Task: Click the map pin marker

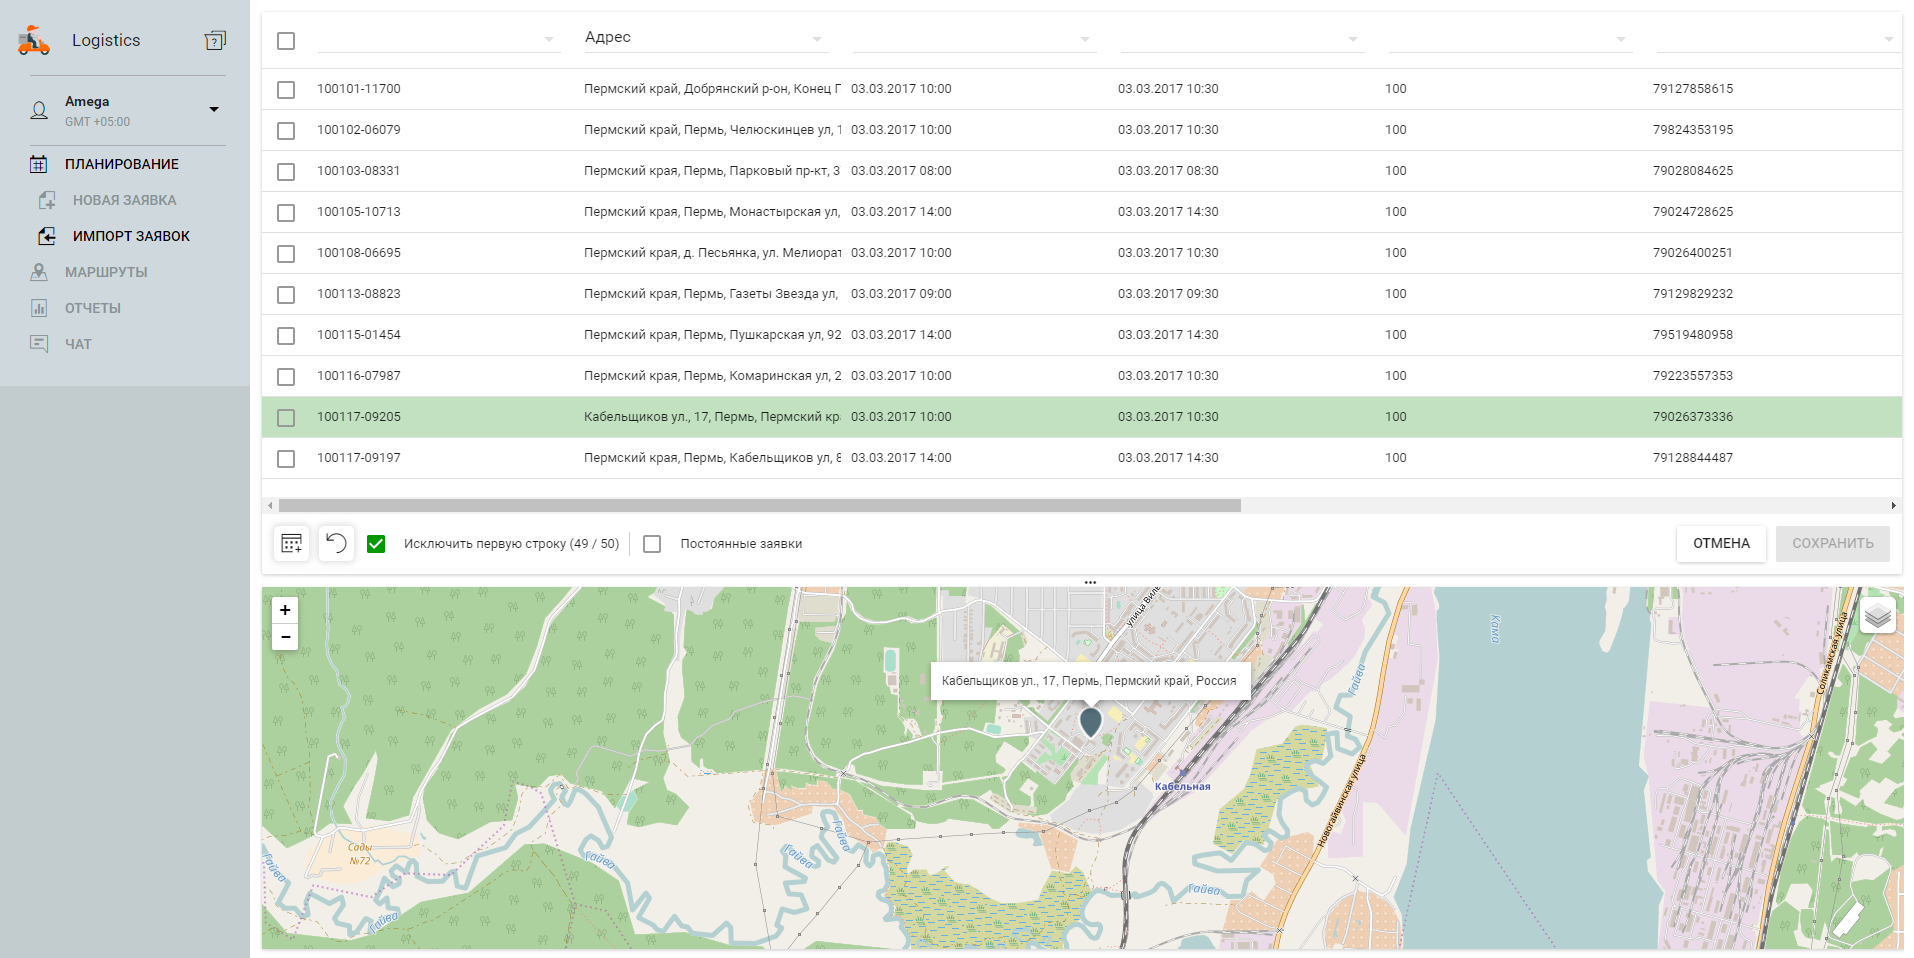Action: pos(1090,721)
